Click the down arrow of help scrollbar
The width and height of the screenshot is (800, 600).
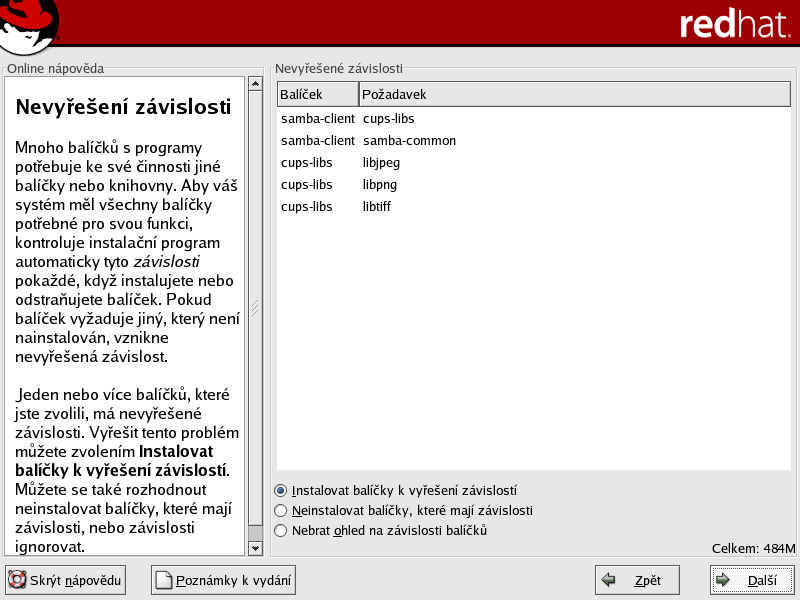255,548
